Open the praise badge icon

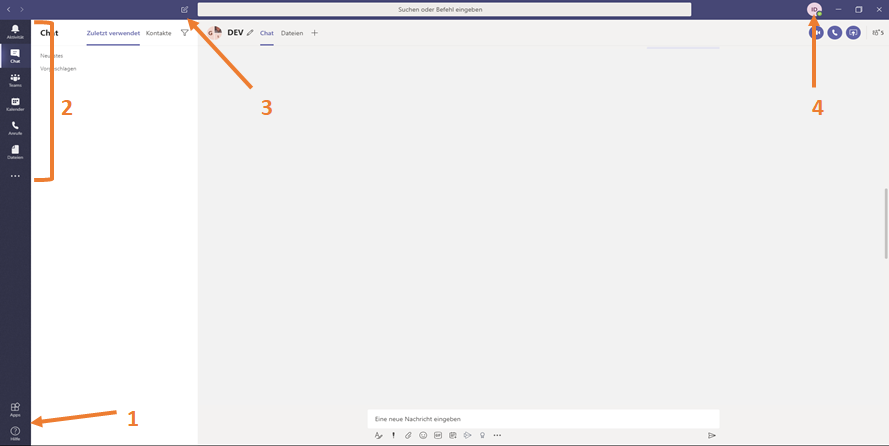point(482,435)
